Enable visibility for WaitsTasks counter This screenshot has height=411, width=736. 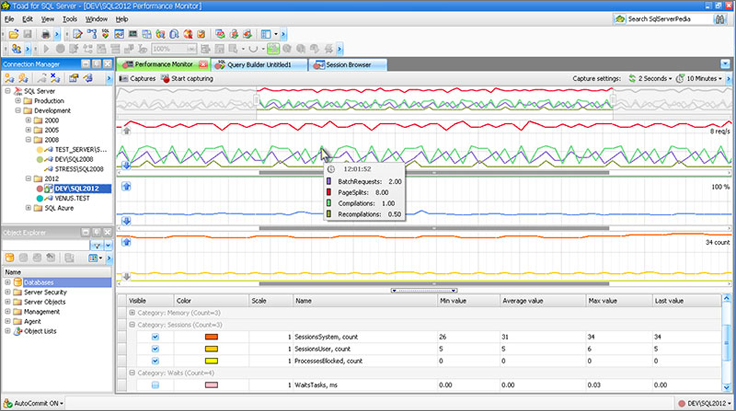(x=155, y=384)
